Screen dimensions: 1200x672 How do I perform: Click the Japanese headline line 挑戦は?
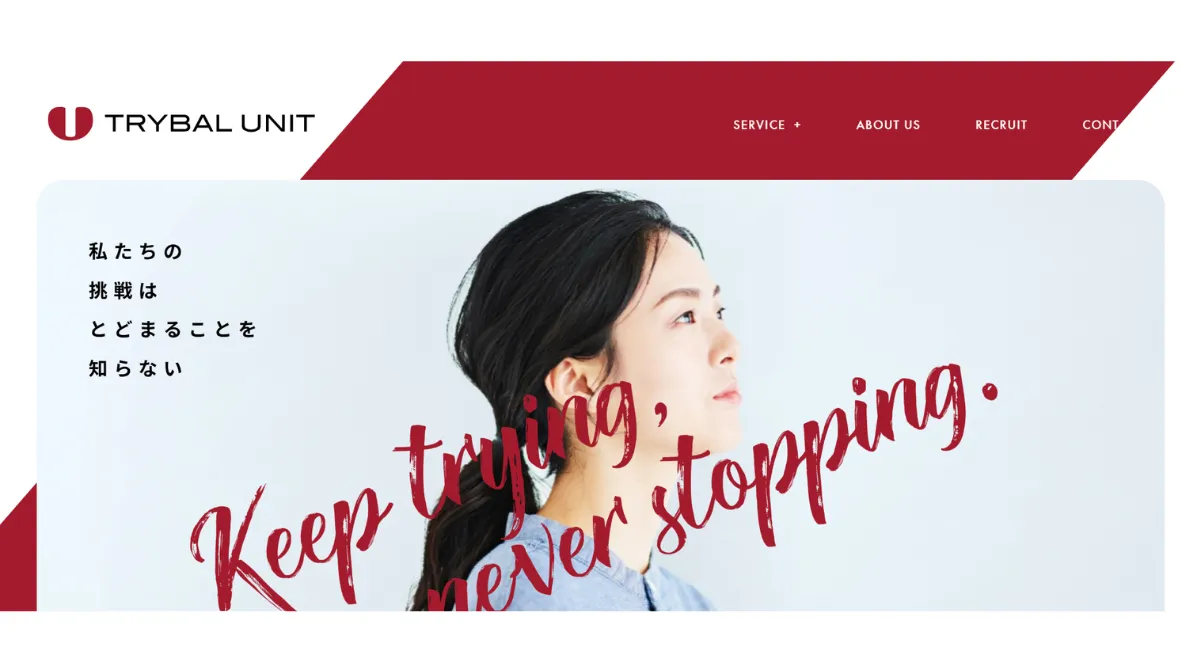pyautogui.click(x=124, y=291)
